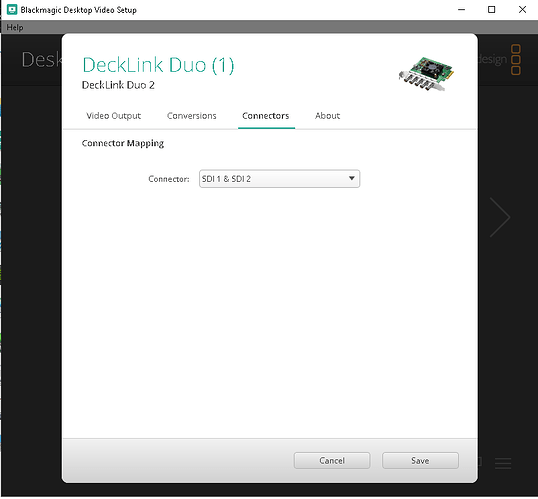Click the DeckLink Duo card image
The image size is (538, 499).
pyautogui.click(x=426, y=73)
